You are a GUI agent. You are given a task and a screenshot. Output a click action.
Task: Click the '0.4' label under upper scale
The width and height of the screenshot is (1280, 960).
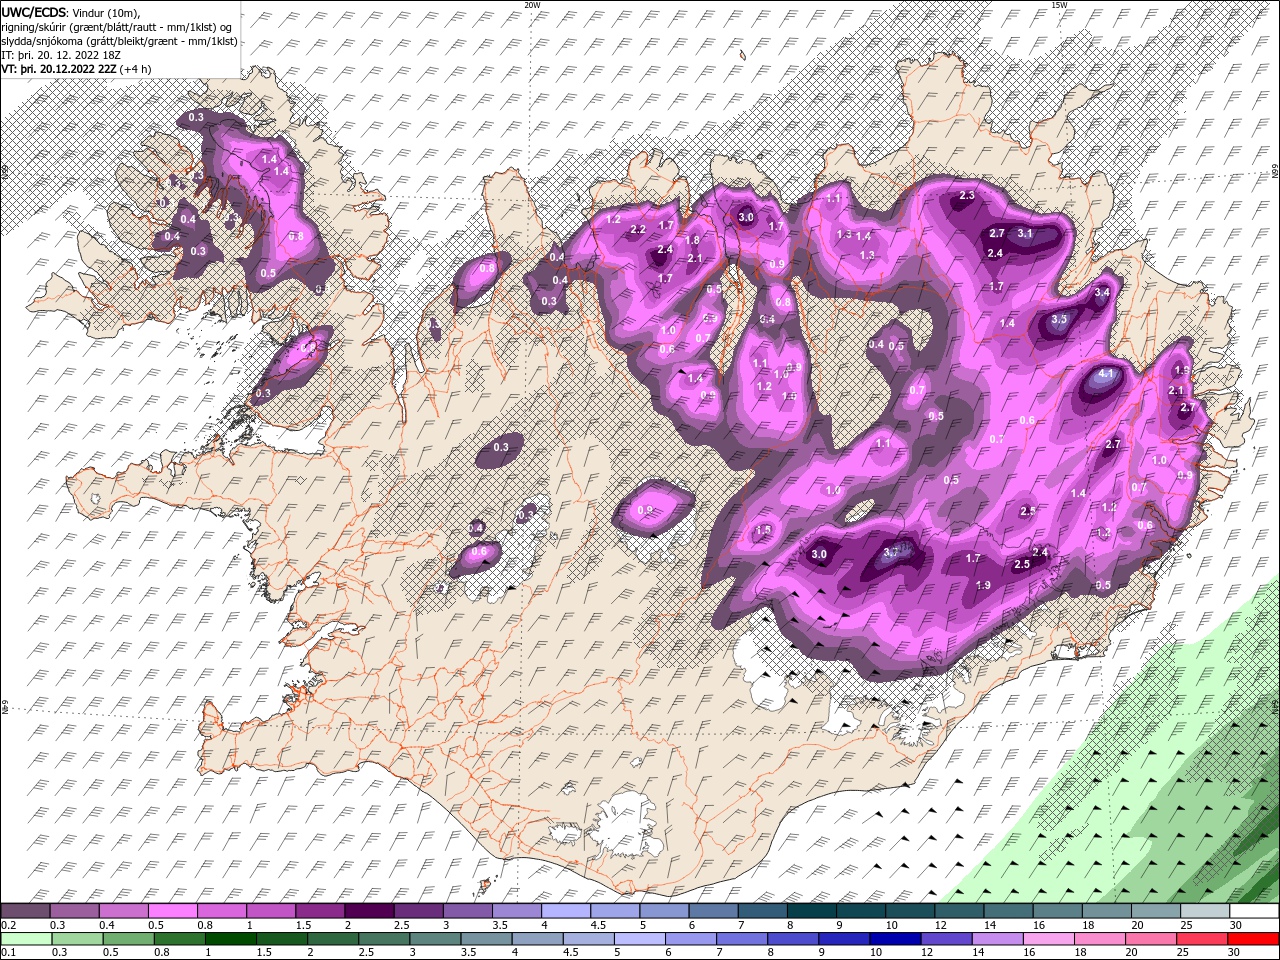coord(106,925)
